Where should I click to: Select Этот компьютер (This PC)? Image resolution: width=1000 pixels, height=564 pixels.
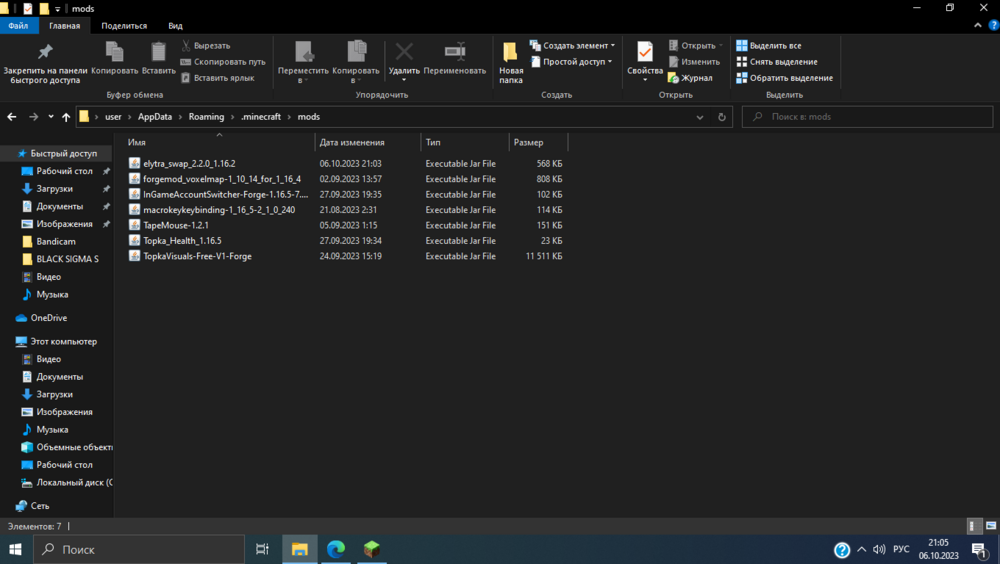click(x=63, y=341)
